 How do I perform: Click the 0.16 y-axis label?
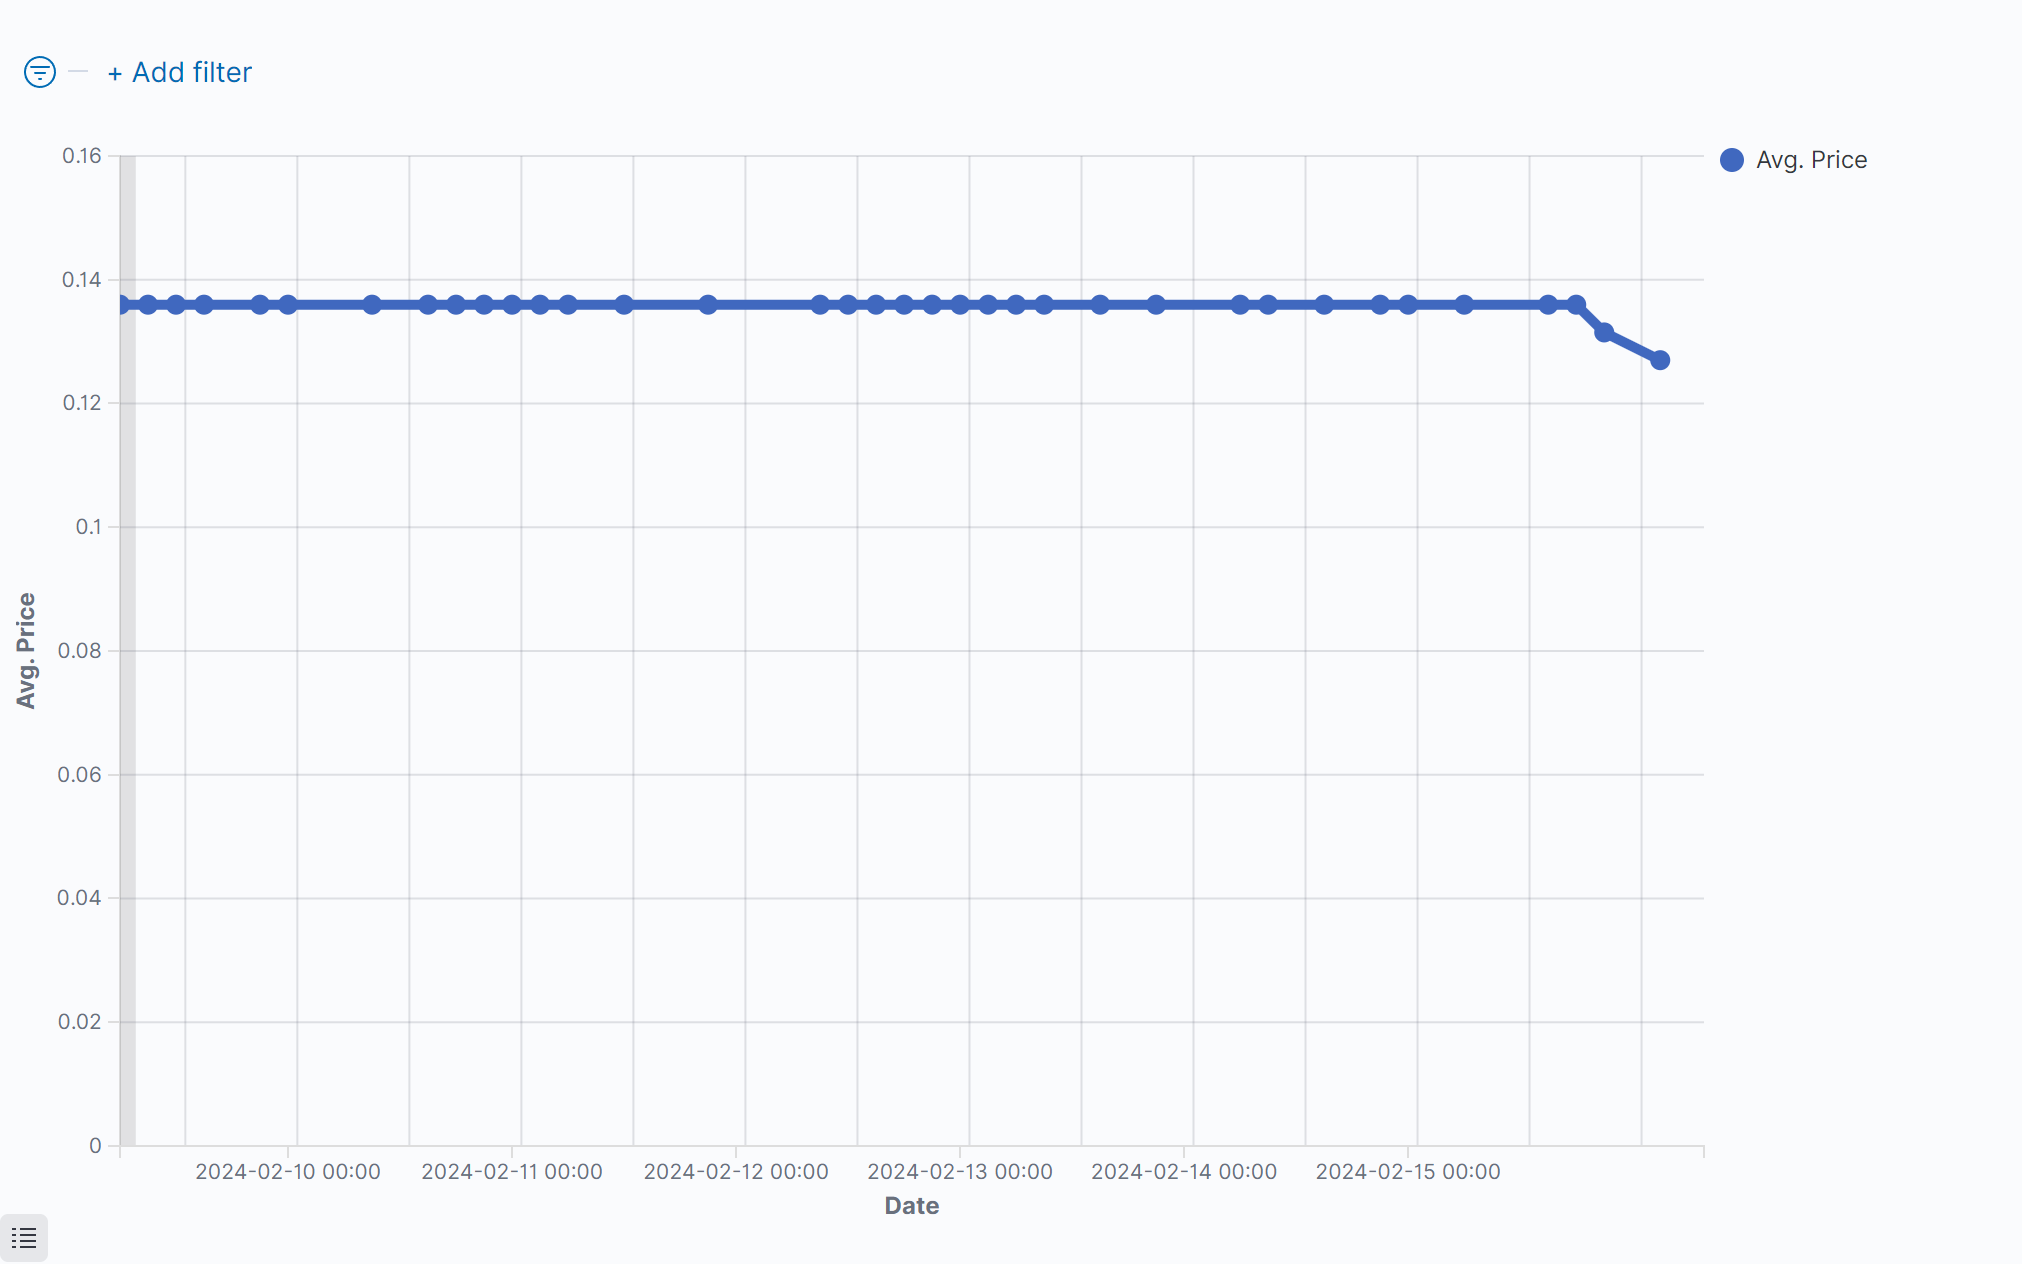click(82, 156)
